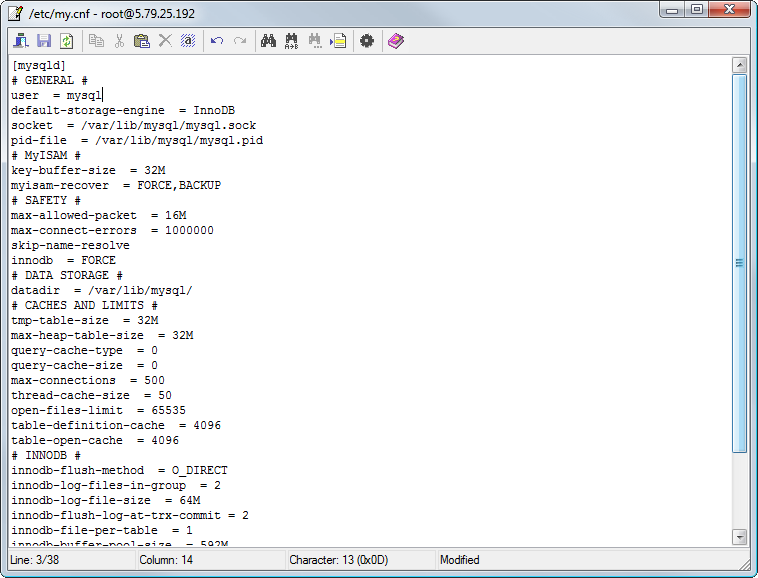Click 'open-files-limit = 65535' line
Screen dimensions: 758x578
[x=99, y=410]
